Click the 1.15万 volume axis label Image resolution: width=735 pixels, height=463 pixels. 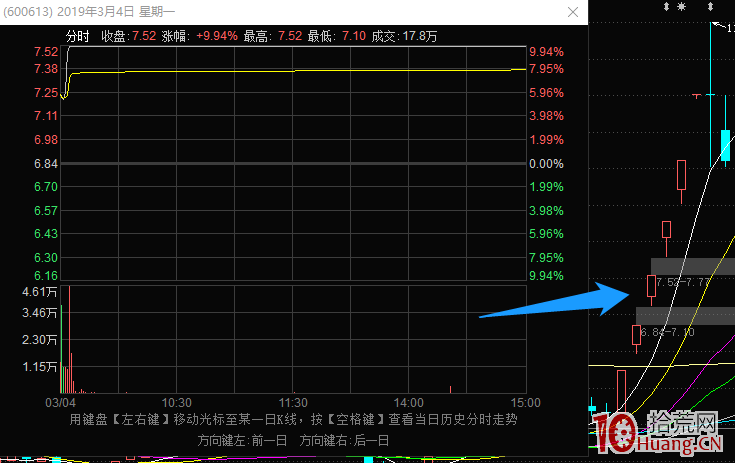click(x=40, y=366)
